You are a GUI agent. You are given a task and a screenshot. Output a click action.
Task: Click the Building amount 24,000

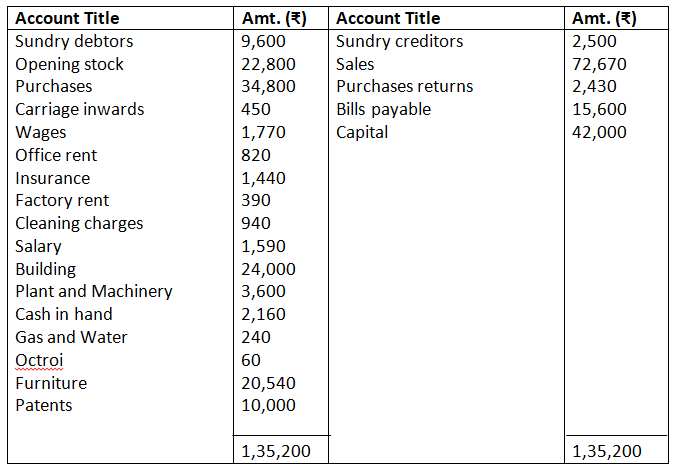[269, 269]
